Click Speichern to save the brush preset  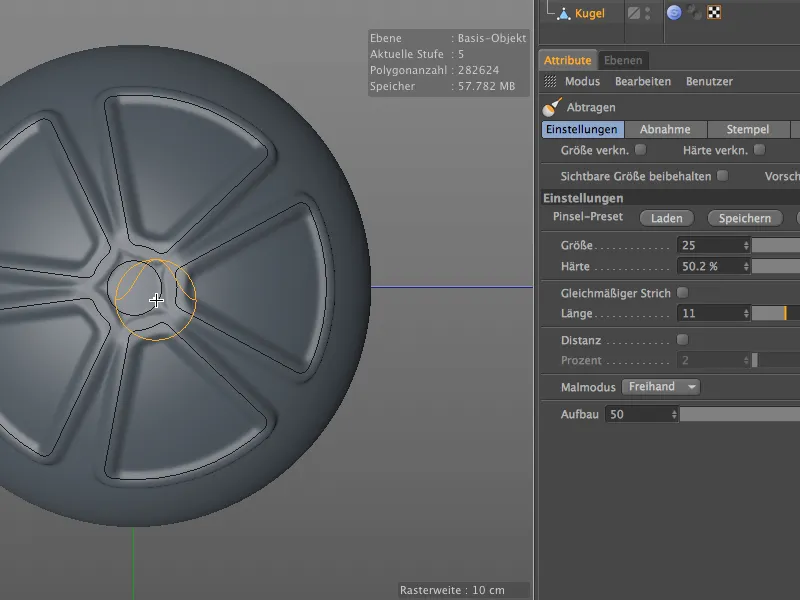pyautogui.click(x=745, y=218)
